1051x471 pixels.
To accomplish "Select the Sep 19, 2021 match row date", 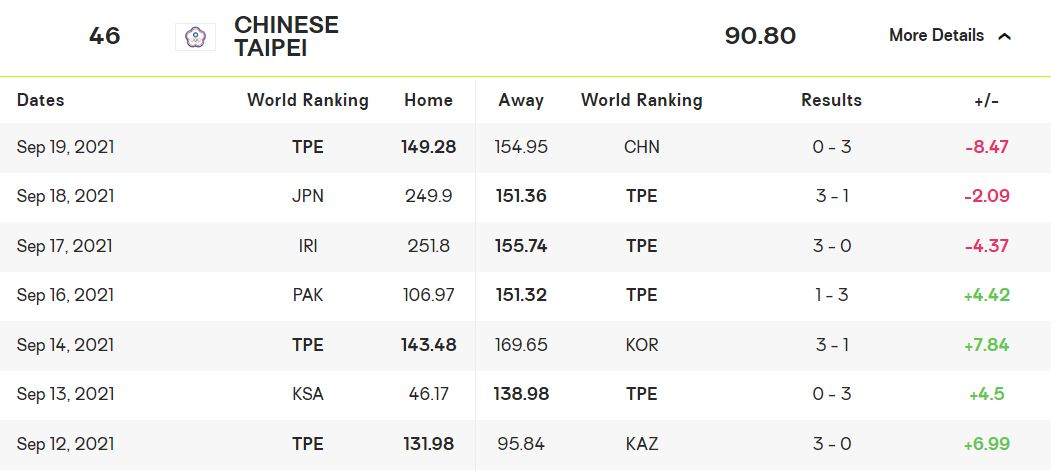I will click(x=66, y=147).
